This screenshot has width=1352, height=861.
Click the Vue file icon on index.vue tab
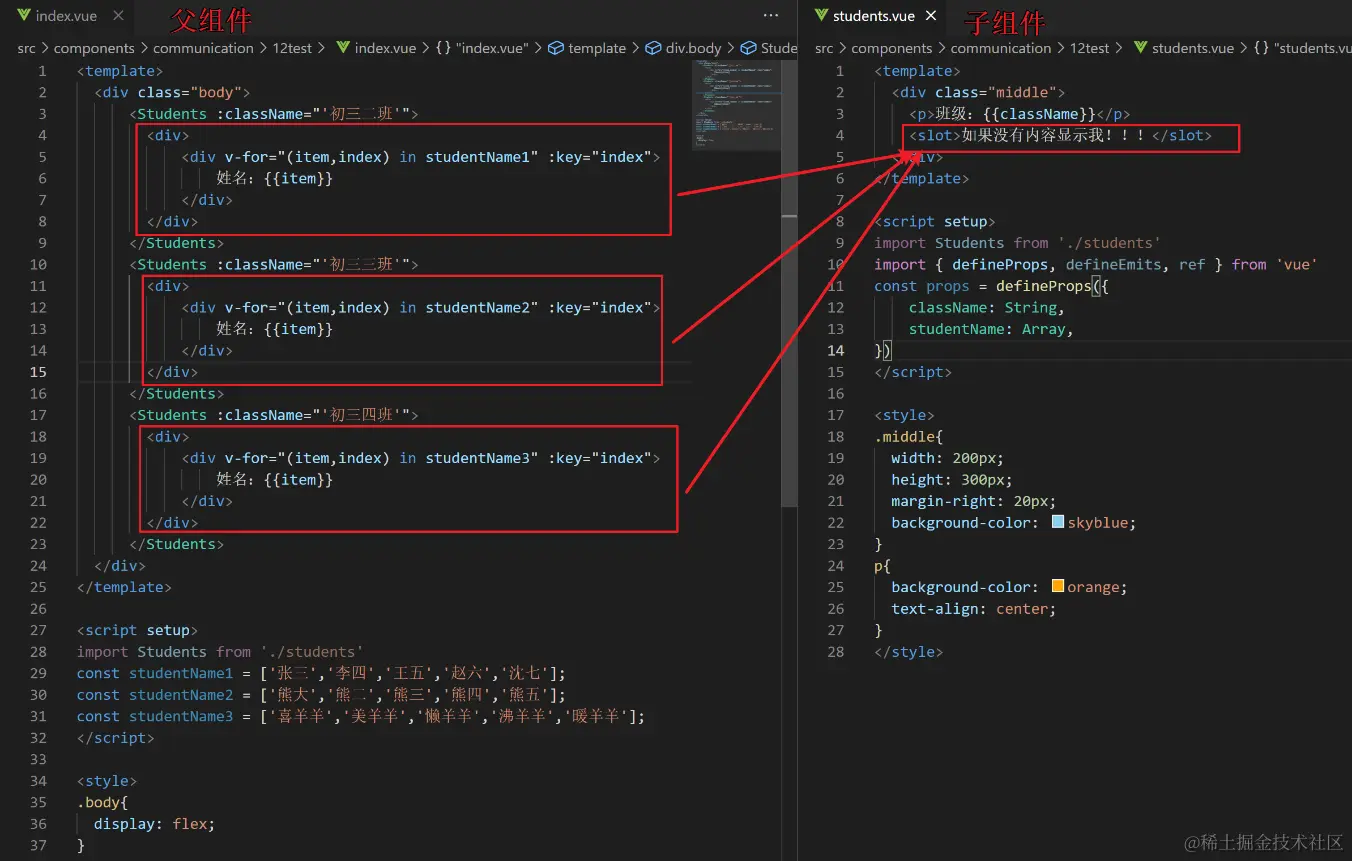[x=23, y=16]
